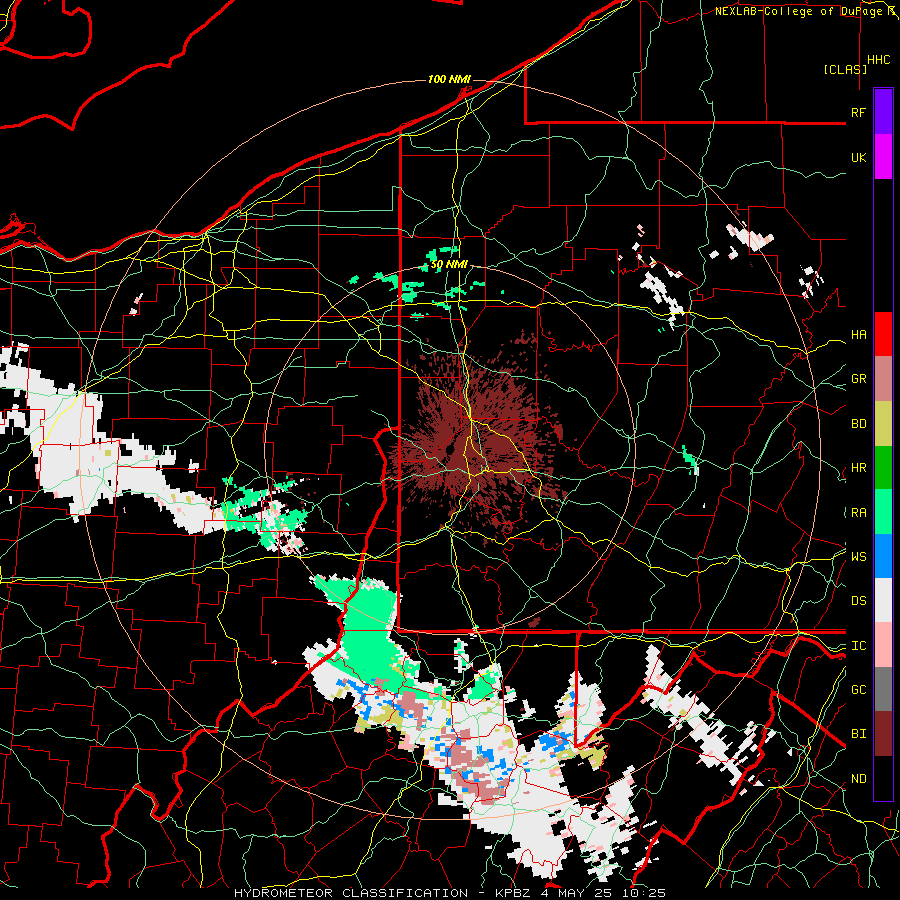Click the HR legend label

(858, 468)
